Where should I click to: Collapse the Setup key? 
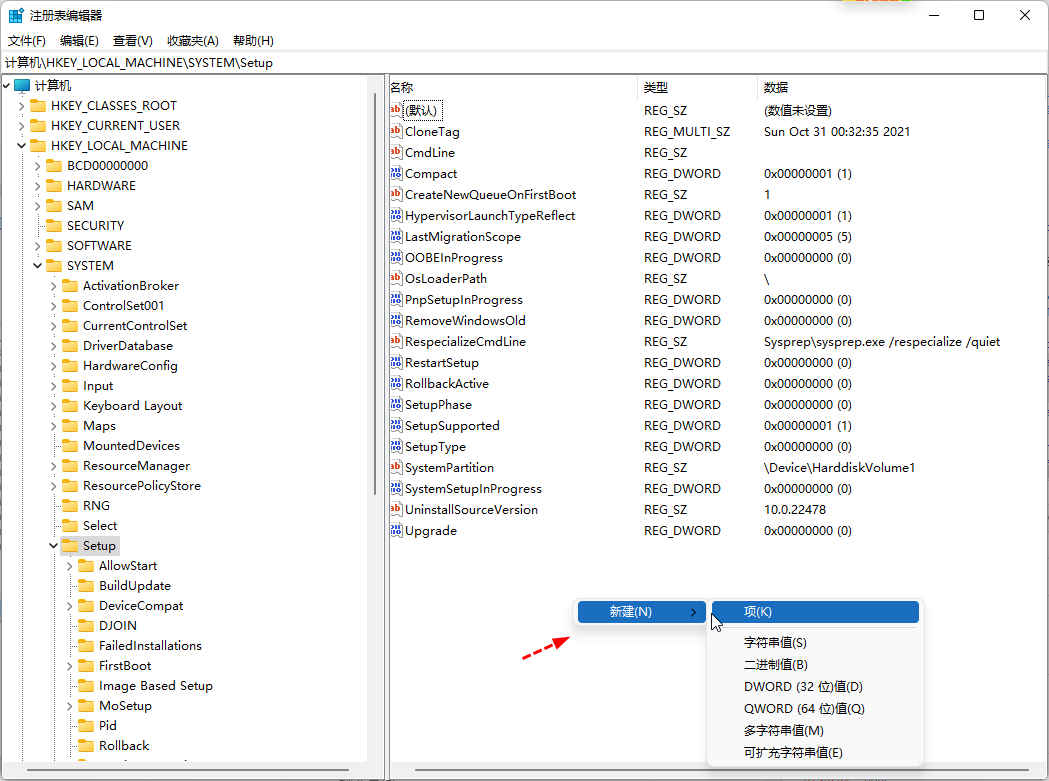pyautogui.click(x=54, y=546)
